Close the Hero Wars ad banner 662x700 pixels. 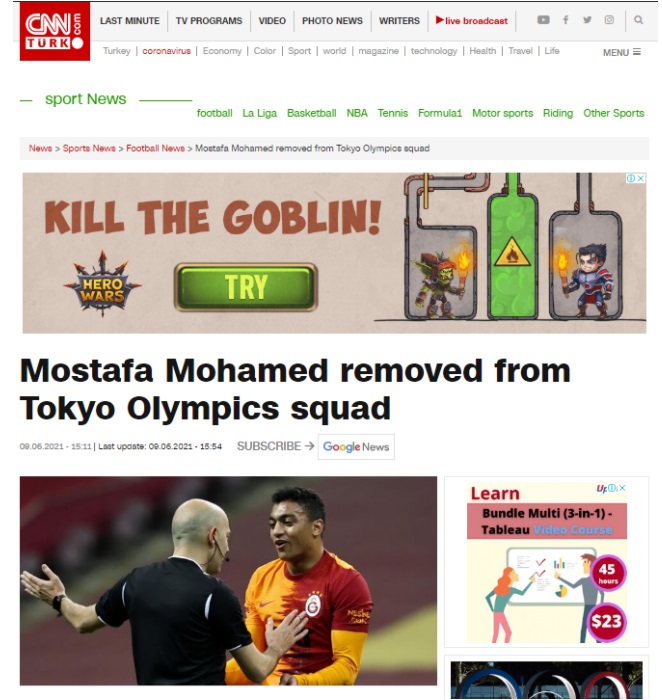click(x=641, y=178)
